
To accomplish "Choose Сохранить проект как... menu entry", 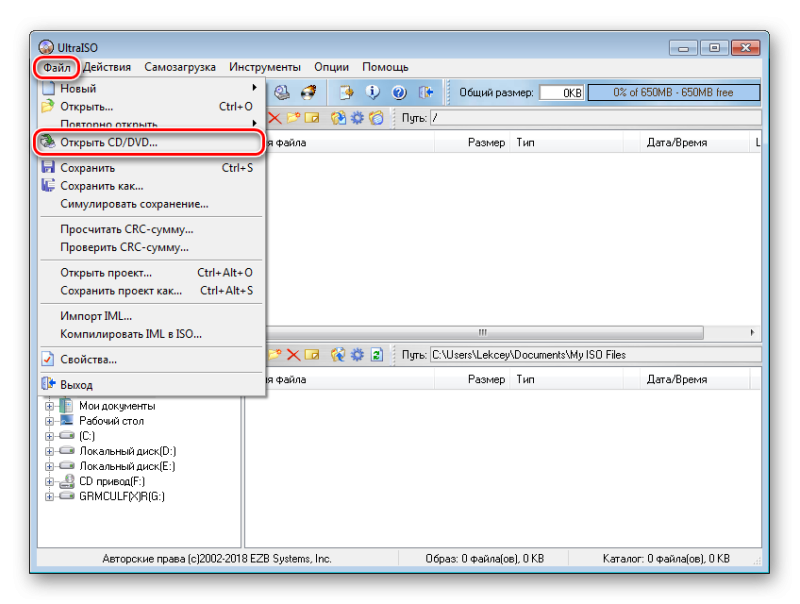I will point(151,291).
